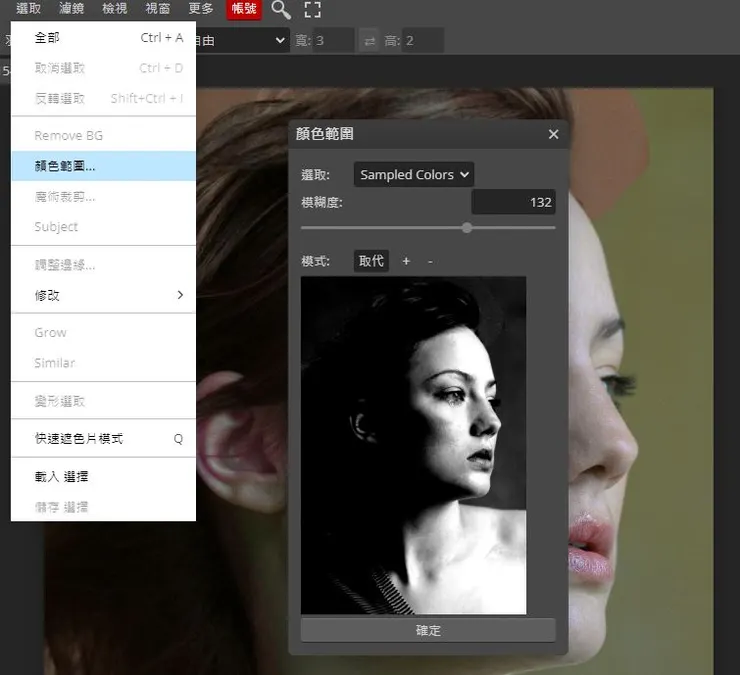Select Remove BG menu entry
The width and height of the screenshot is (740, 675).
coord(103,135)
